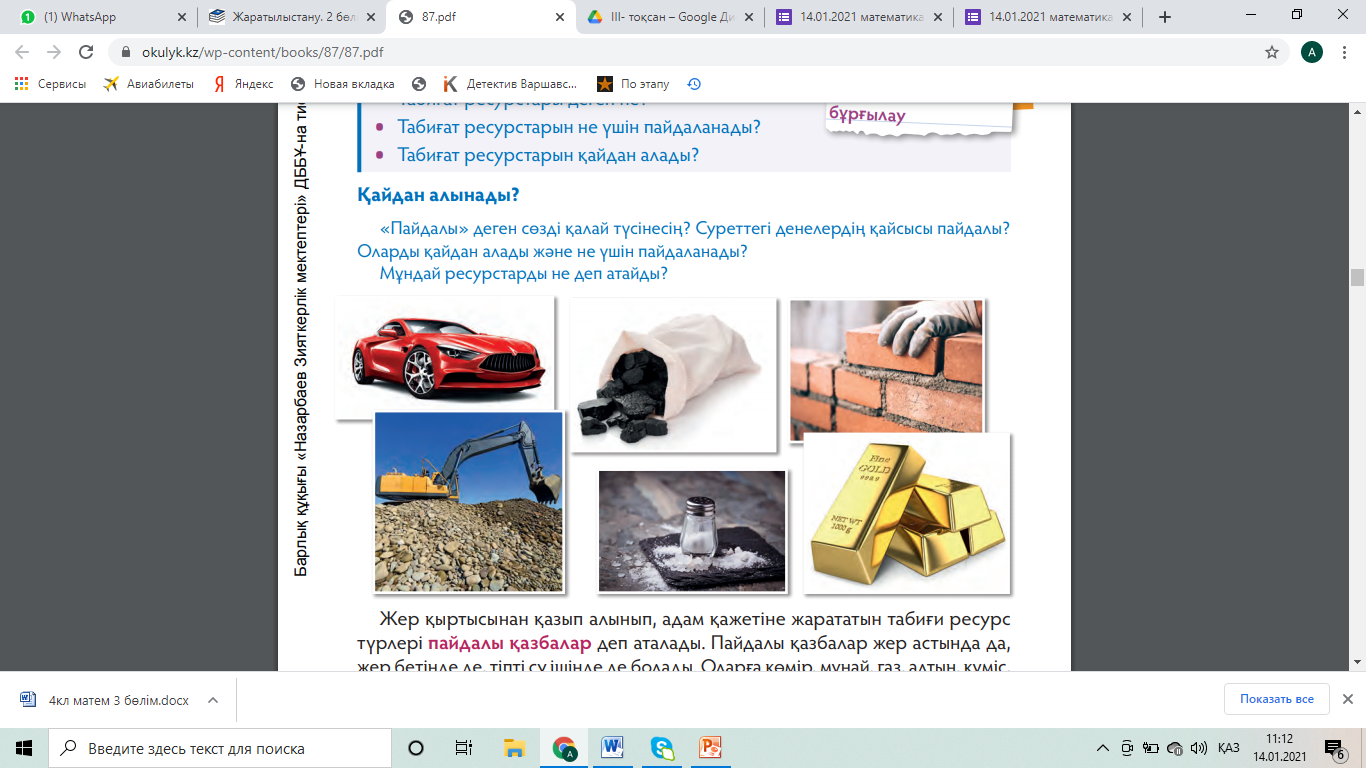
Task: Click the paused cloud sync tray icon
Action: [x=1174, y=748]
